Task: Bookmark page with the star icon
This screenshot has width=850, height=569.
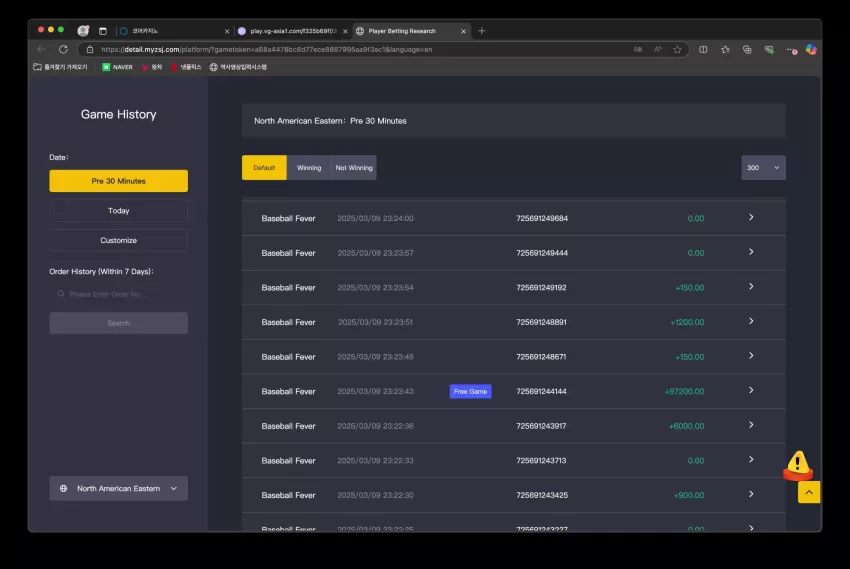Action: point(677,49)
